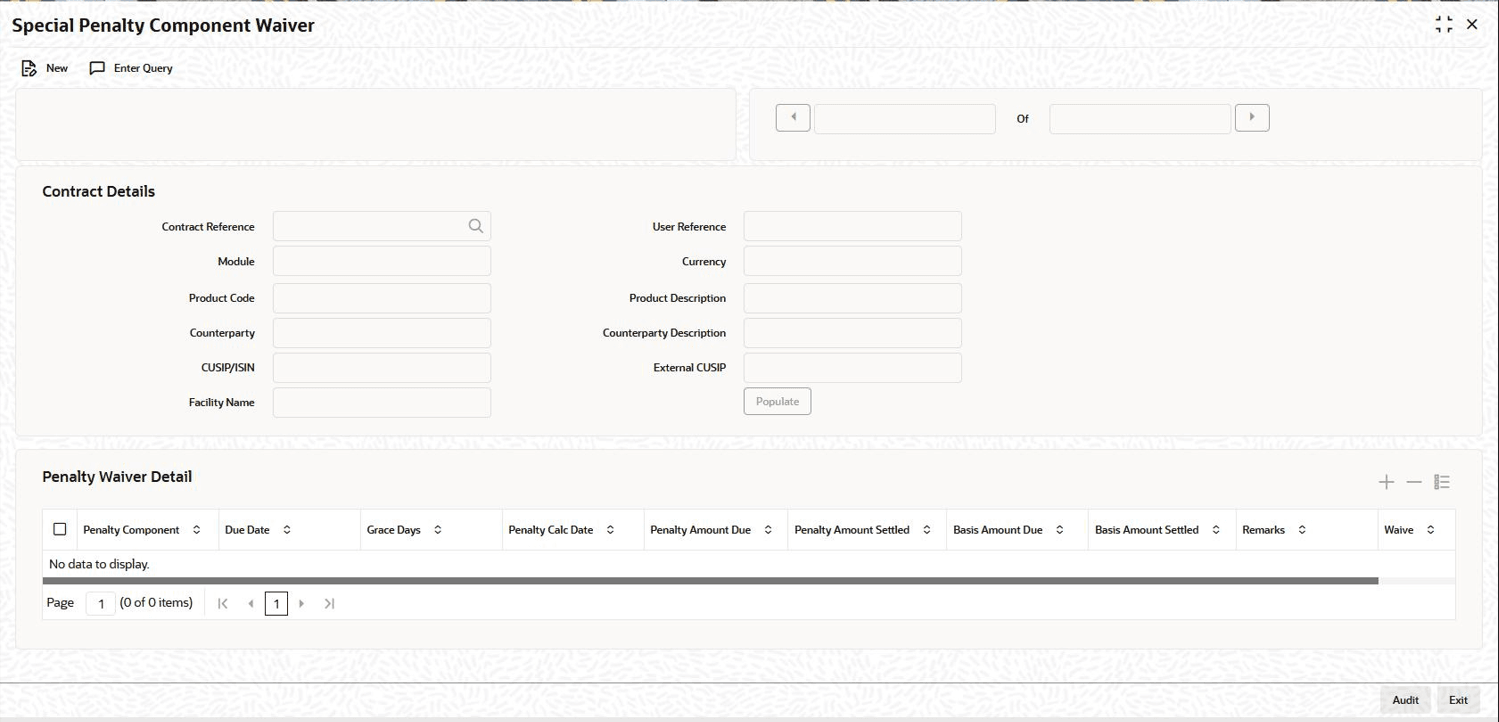Sort by Basis Amount Due column
The height and width of the screenshot is (722, 1499).
[1060, 530]
